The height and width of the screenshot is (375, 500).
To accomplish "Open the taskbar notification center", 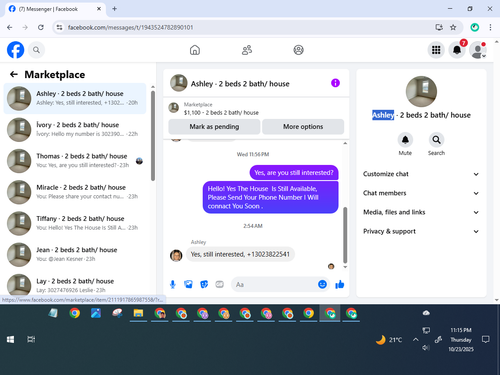I will point(486,339).
